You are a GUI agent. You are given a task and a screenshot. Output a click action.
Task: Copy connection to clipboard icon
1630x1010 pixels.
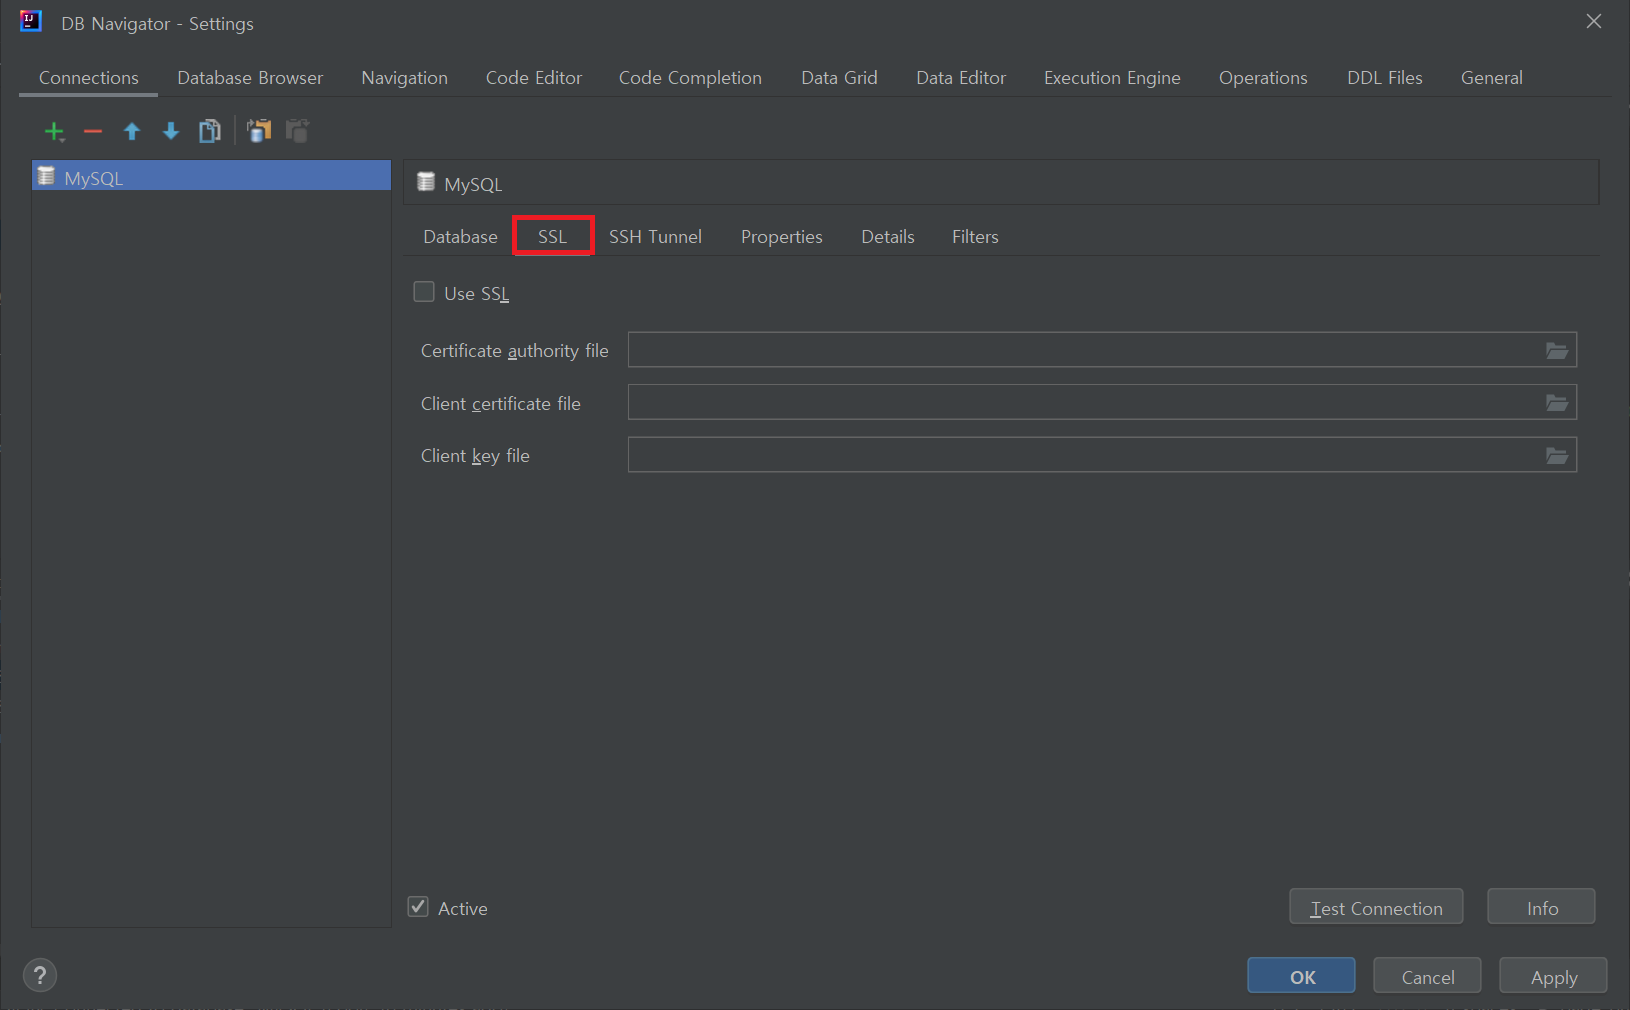[x=259, y=131]
